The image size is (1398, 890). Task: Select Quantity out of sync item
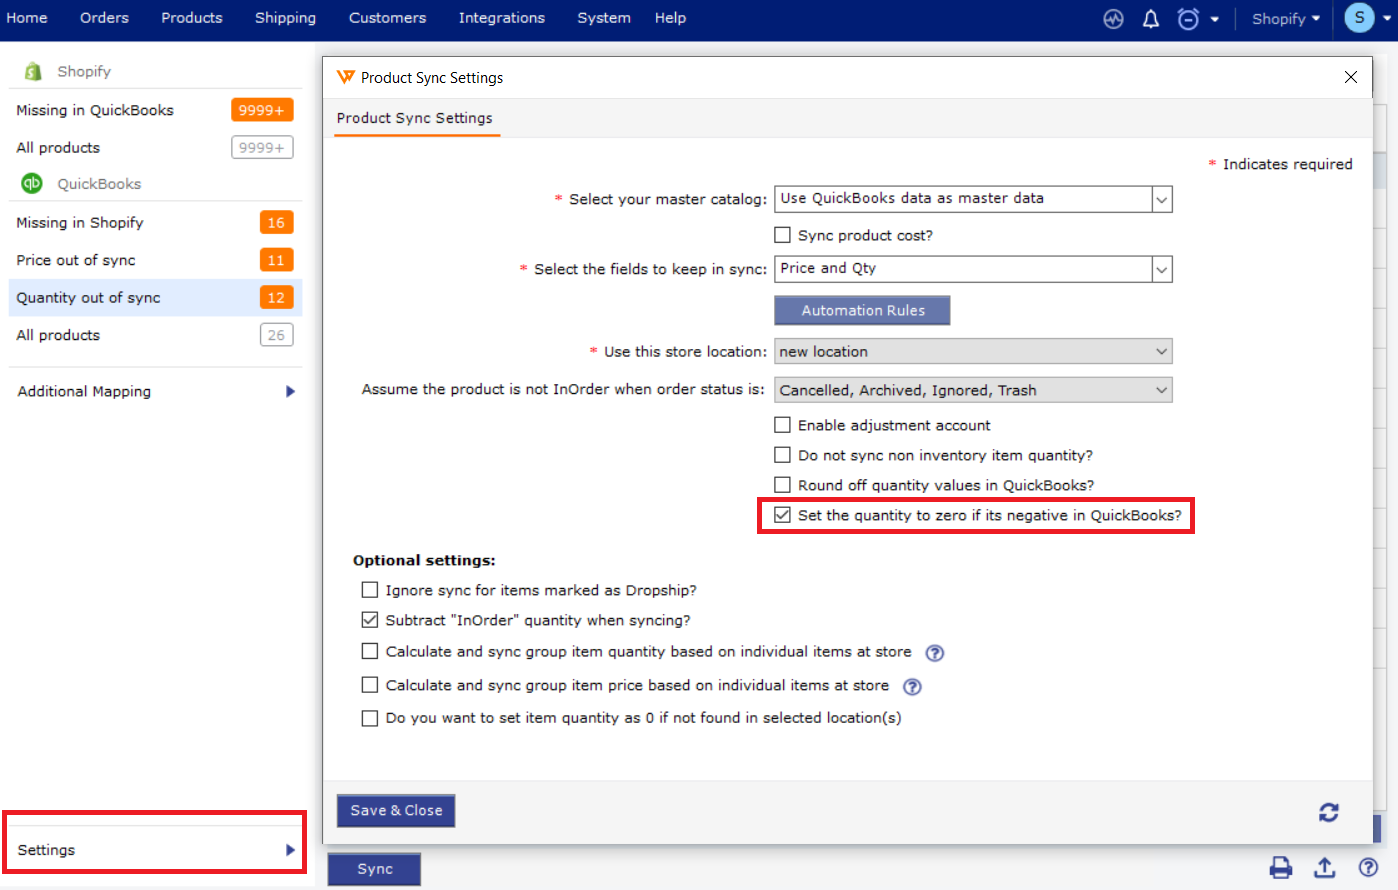tap(156, 298)
